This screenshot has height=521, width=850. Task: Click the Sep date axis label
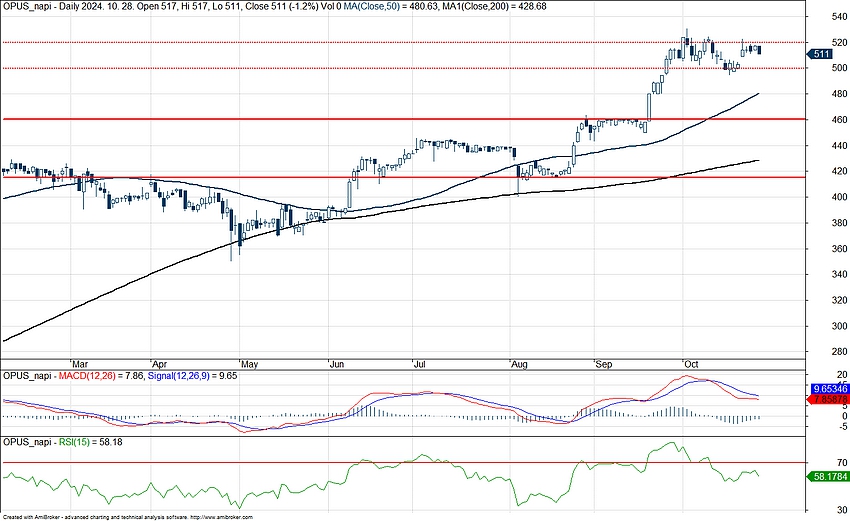[x=604, y=364]
